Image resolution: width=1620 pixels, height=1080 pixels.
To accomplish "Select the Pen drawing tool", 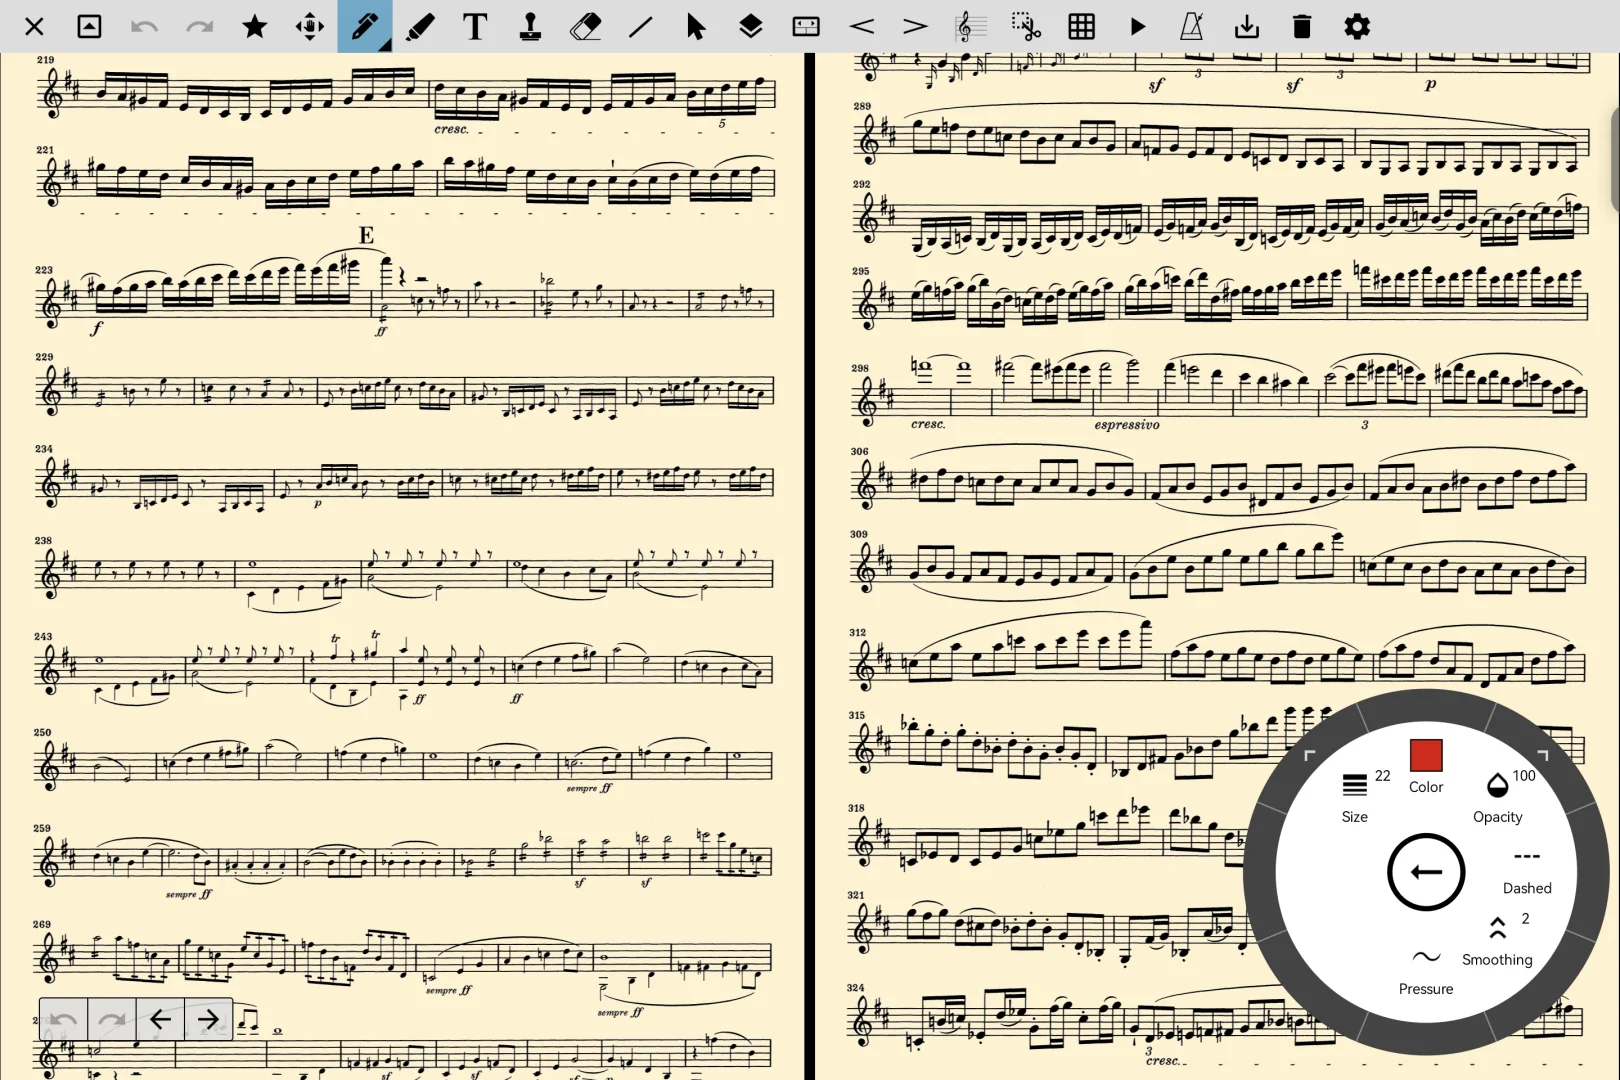I will coord(365,27).
